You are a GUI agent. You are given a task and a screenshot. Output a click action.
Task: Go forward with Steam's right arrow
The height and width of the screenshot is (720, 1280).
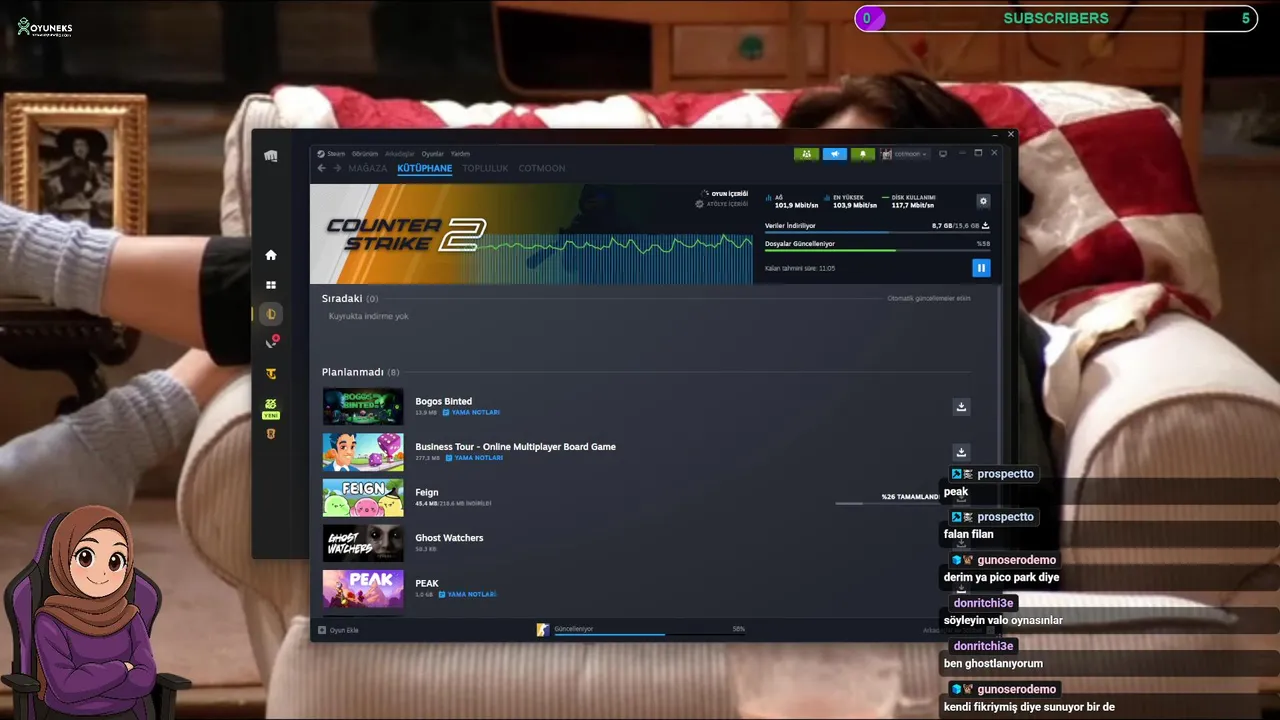coord(337,168)
